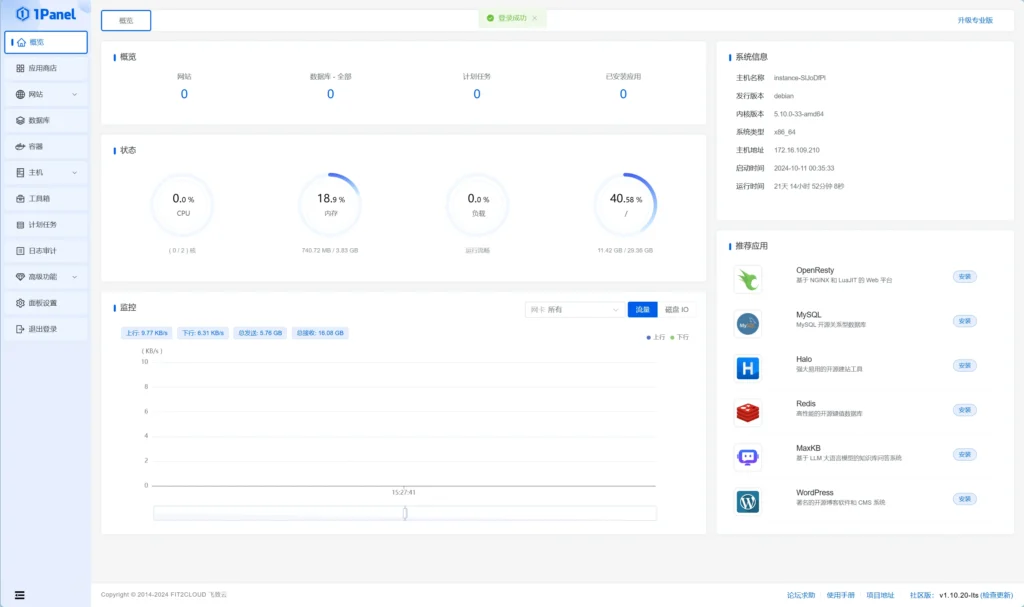Open 容器 container icon
Screen dimensions: 1024x607
click(20, 146)
